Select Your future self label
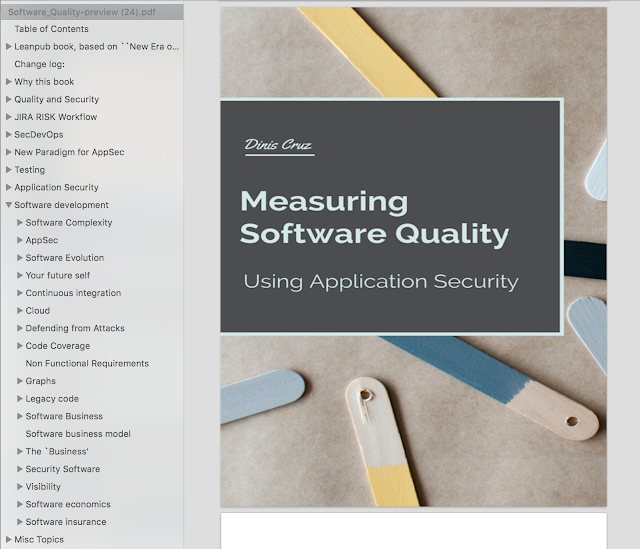This screenshot has width=640, height=549. pos(58,275)
